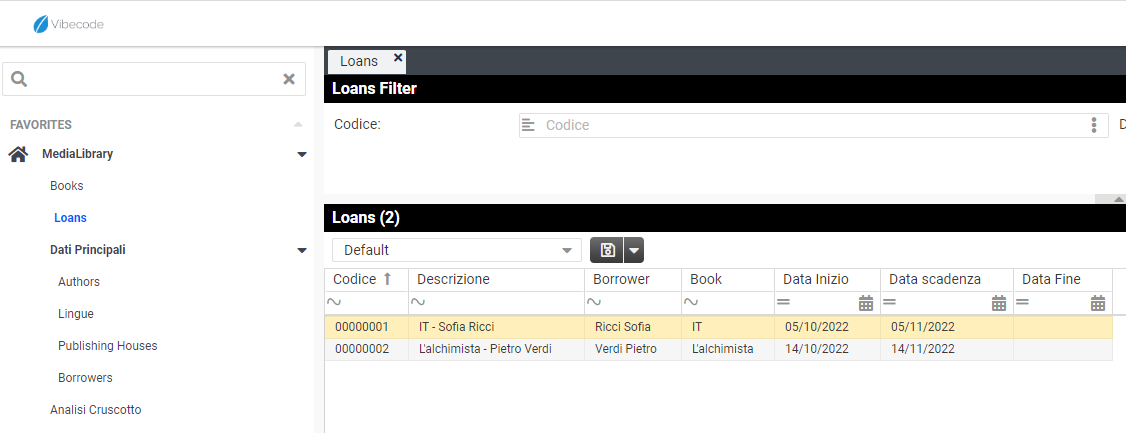Click the MediaLibrary home icon
Image resolution: width=1126 pixels, height=433 pixels.
18,154
